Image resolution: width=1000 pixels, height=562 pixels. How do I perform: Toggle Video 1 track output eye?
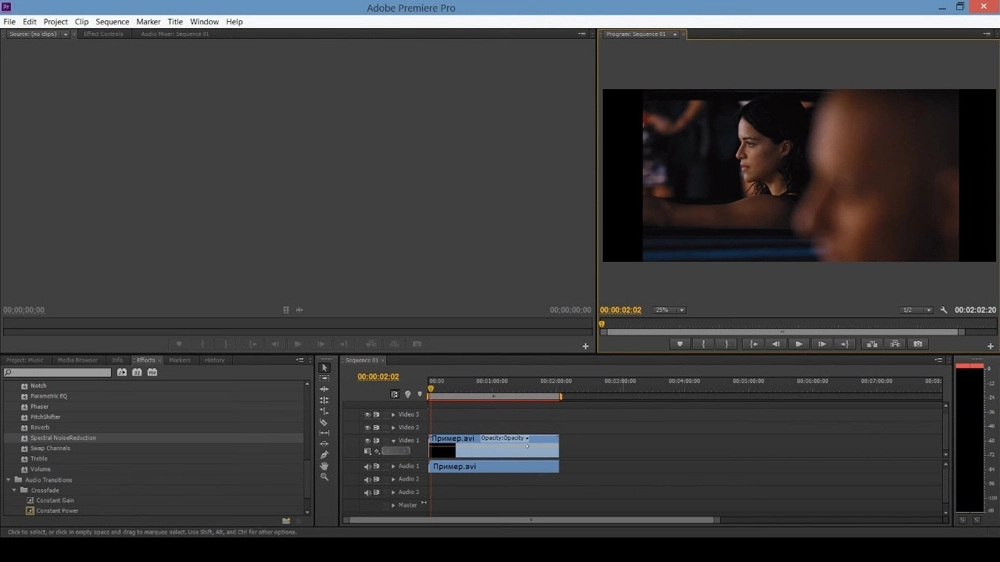click(367, 441)
